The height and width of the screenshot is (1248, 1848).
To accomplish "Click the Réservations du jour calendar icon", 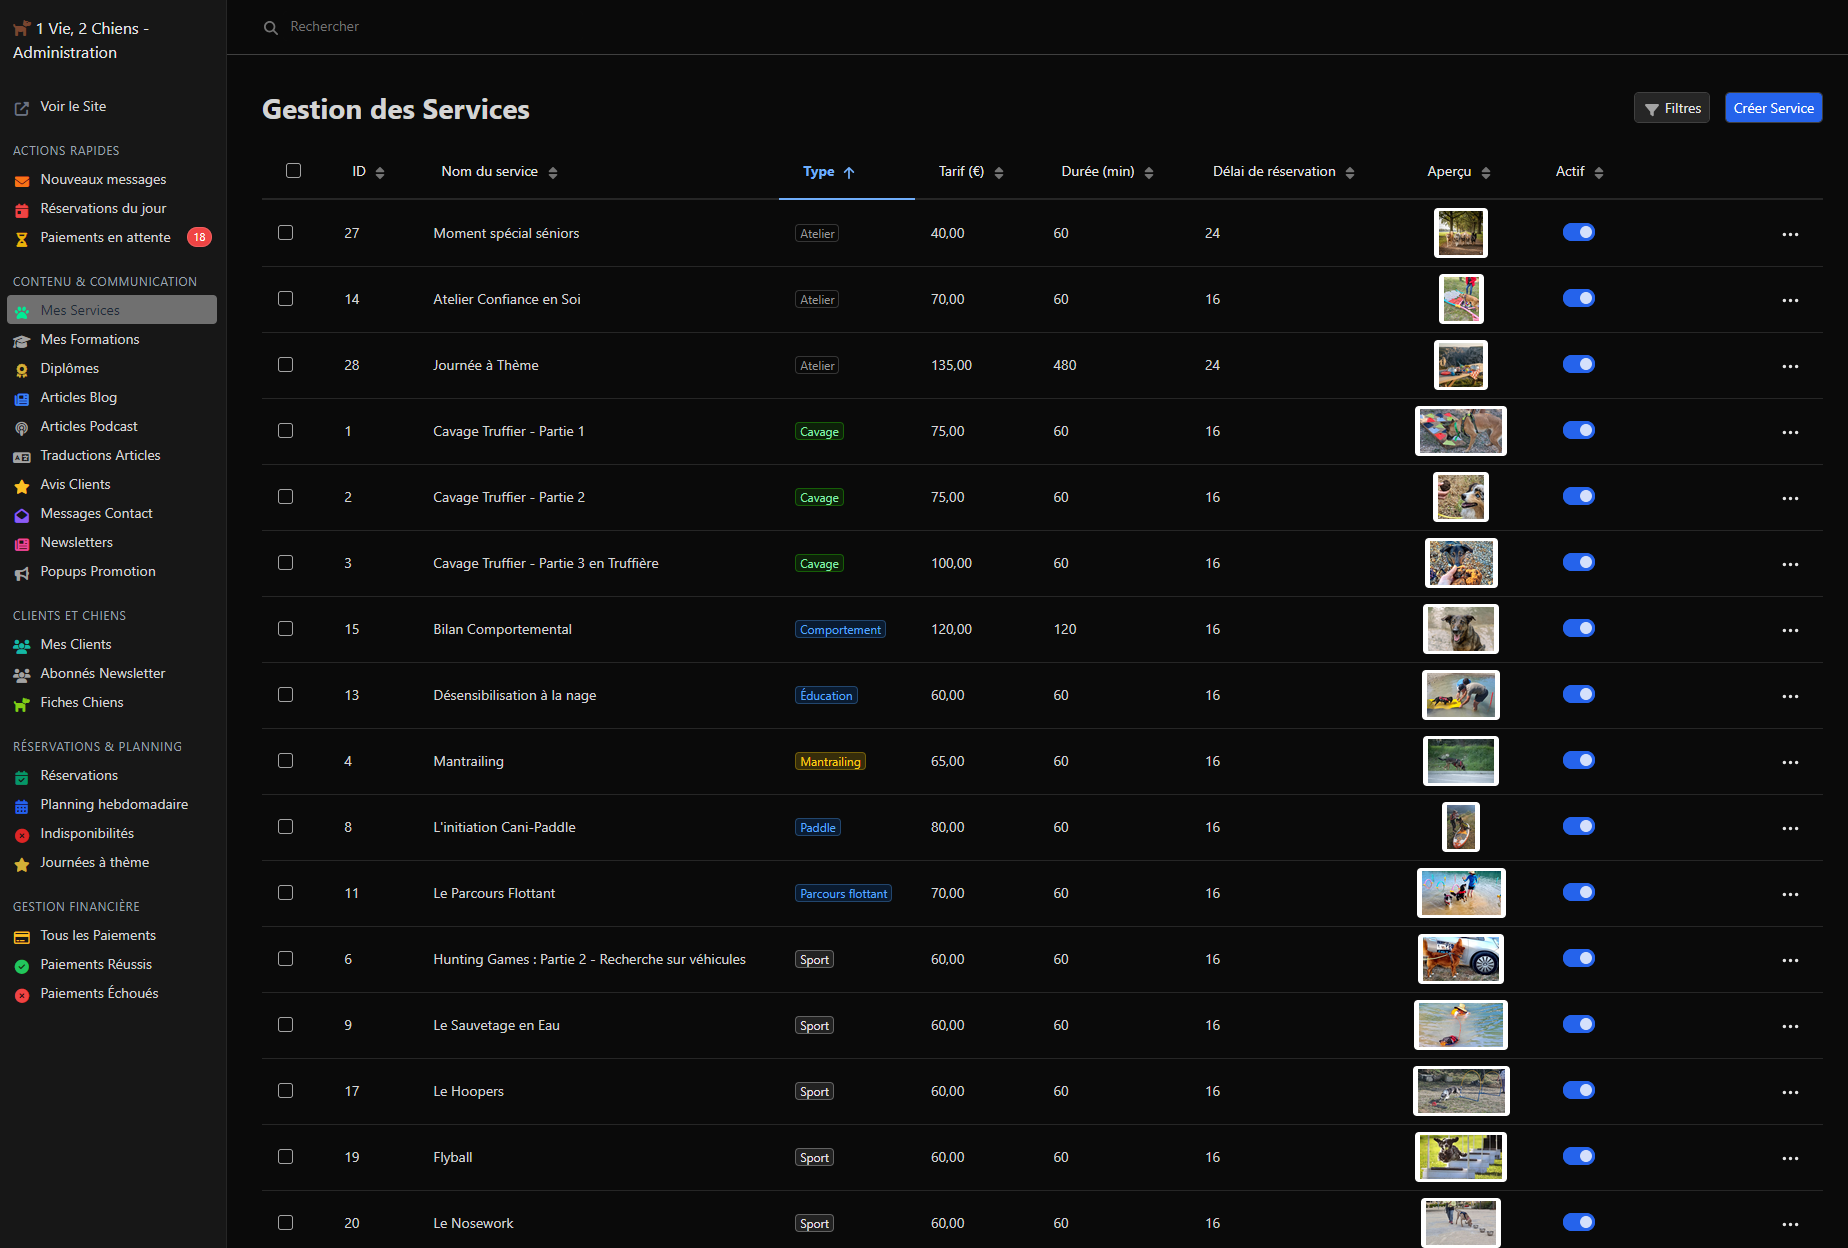I will click(x=22, y=210).
